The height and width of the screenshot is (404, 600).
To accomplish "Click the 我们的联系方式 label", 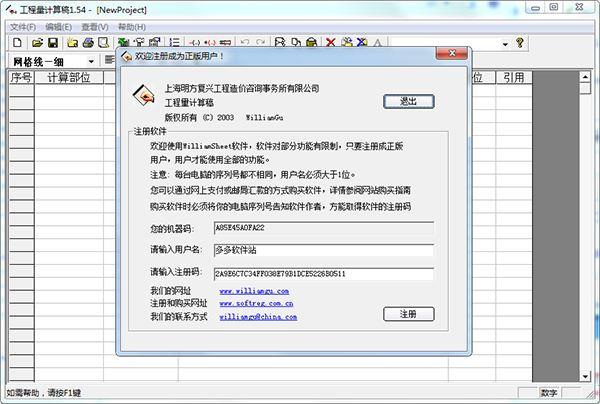I will click(179, 317).
